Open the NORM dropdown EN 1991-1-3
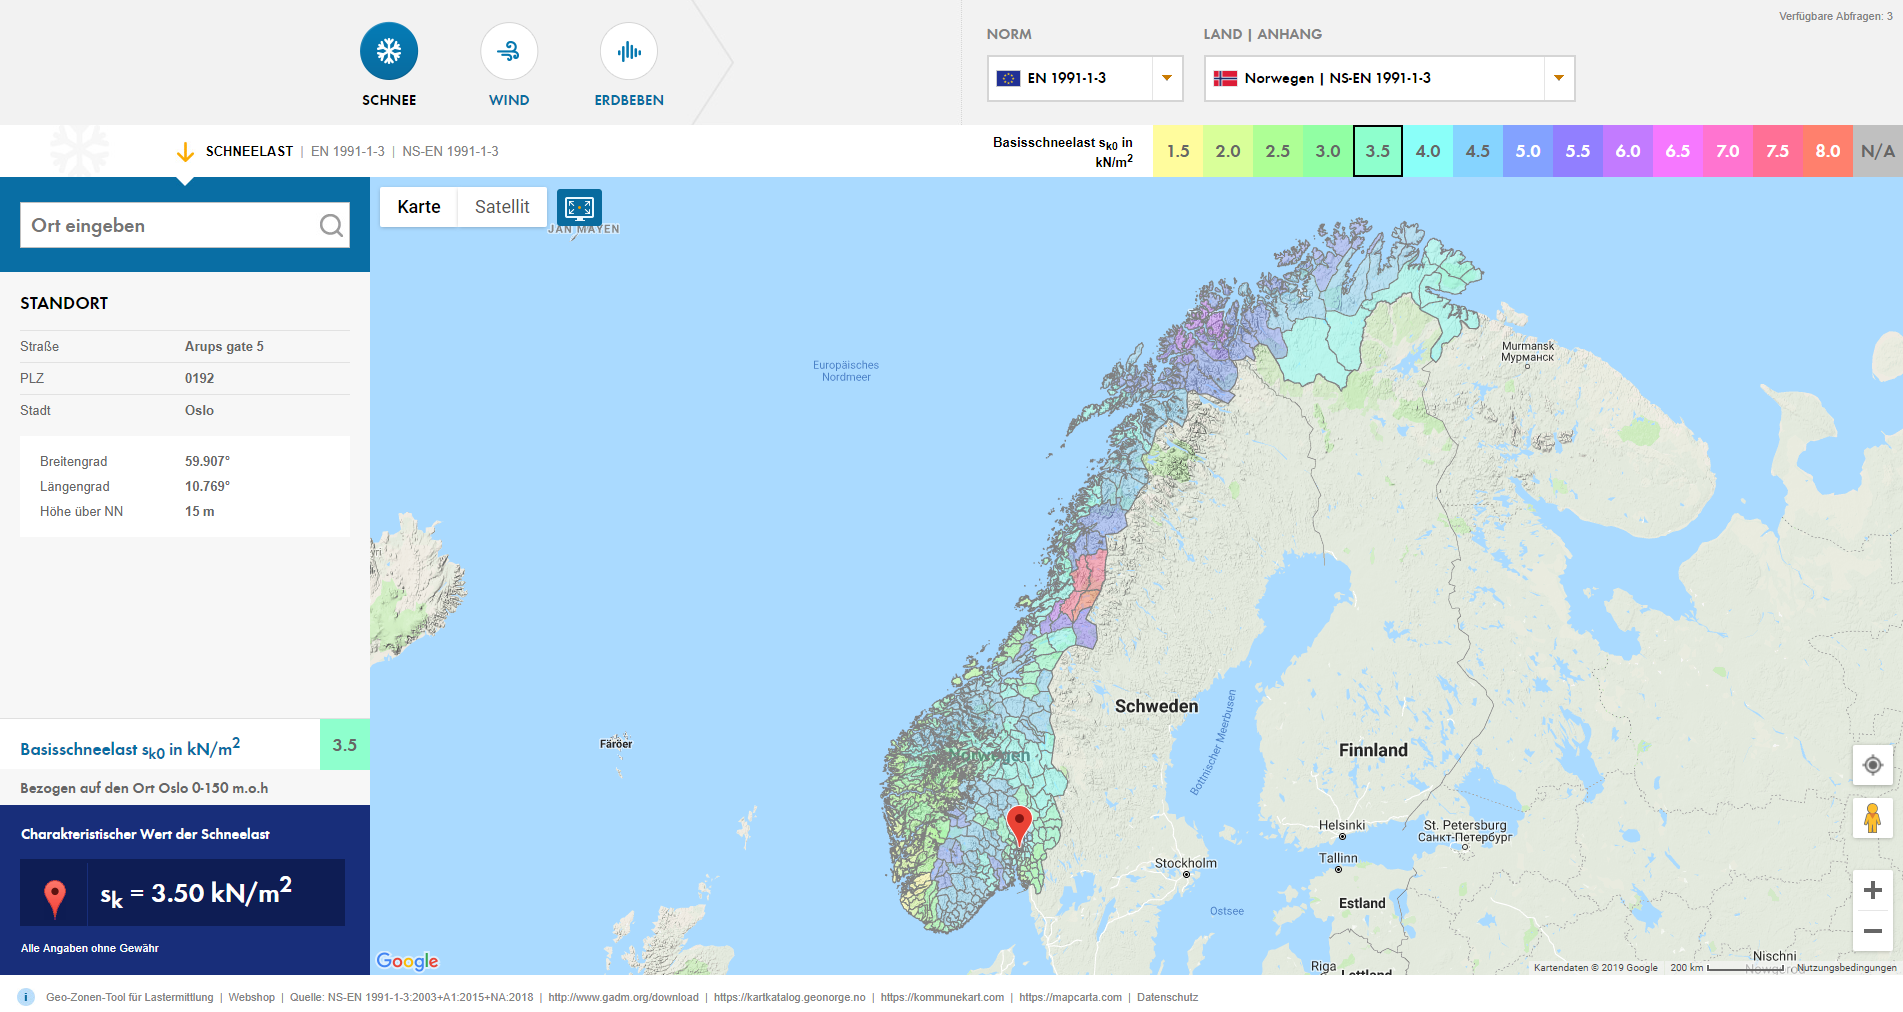The image size is (1903, 1012). pos(1084,78)
